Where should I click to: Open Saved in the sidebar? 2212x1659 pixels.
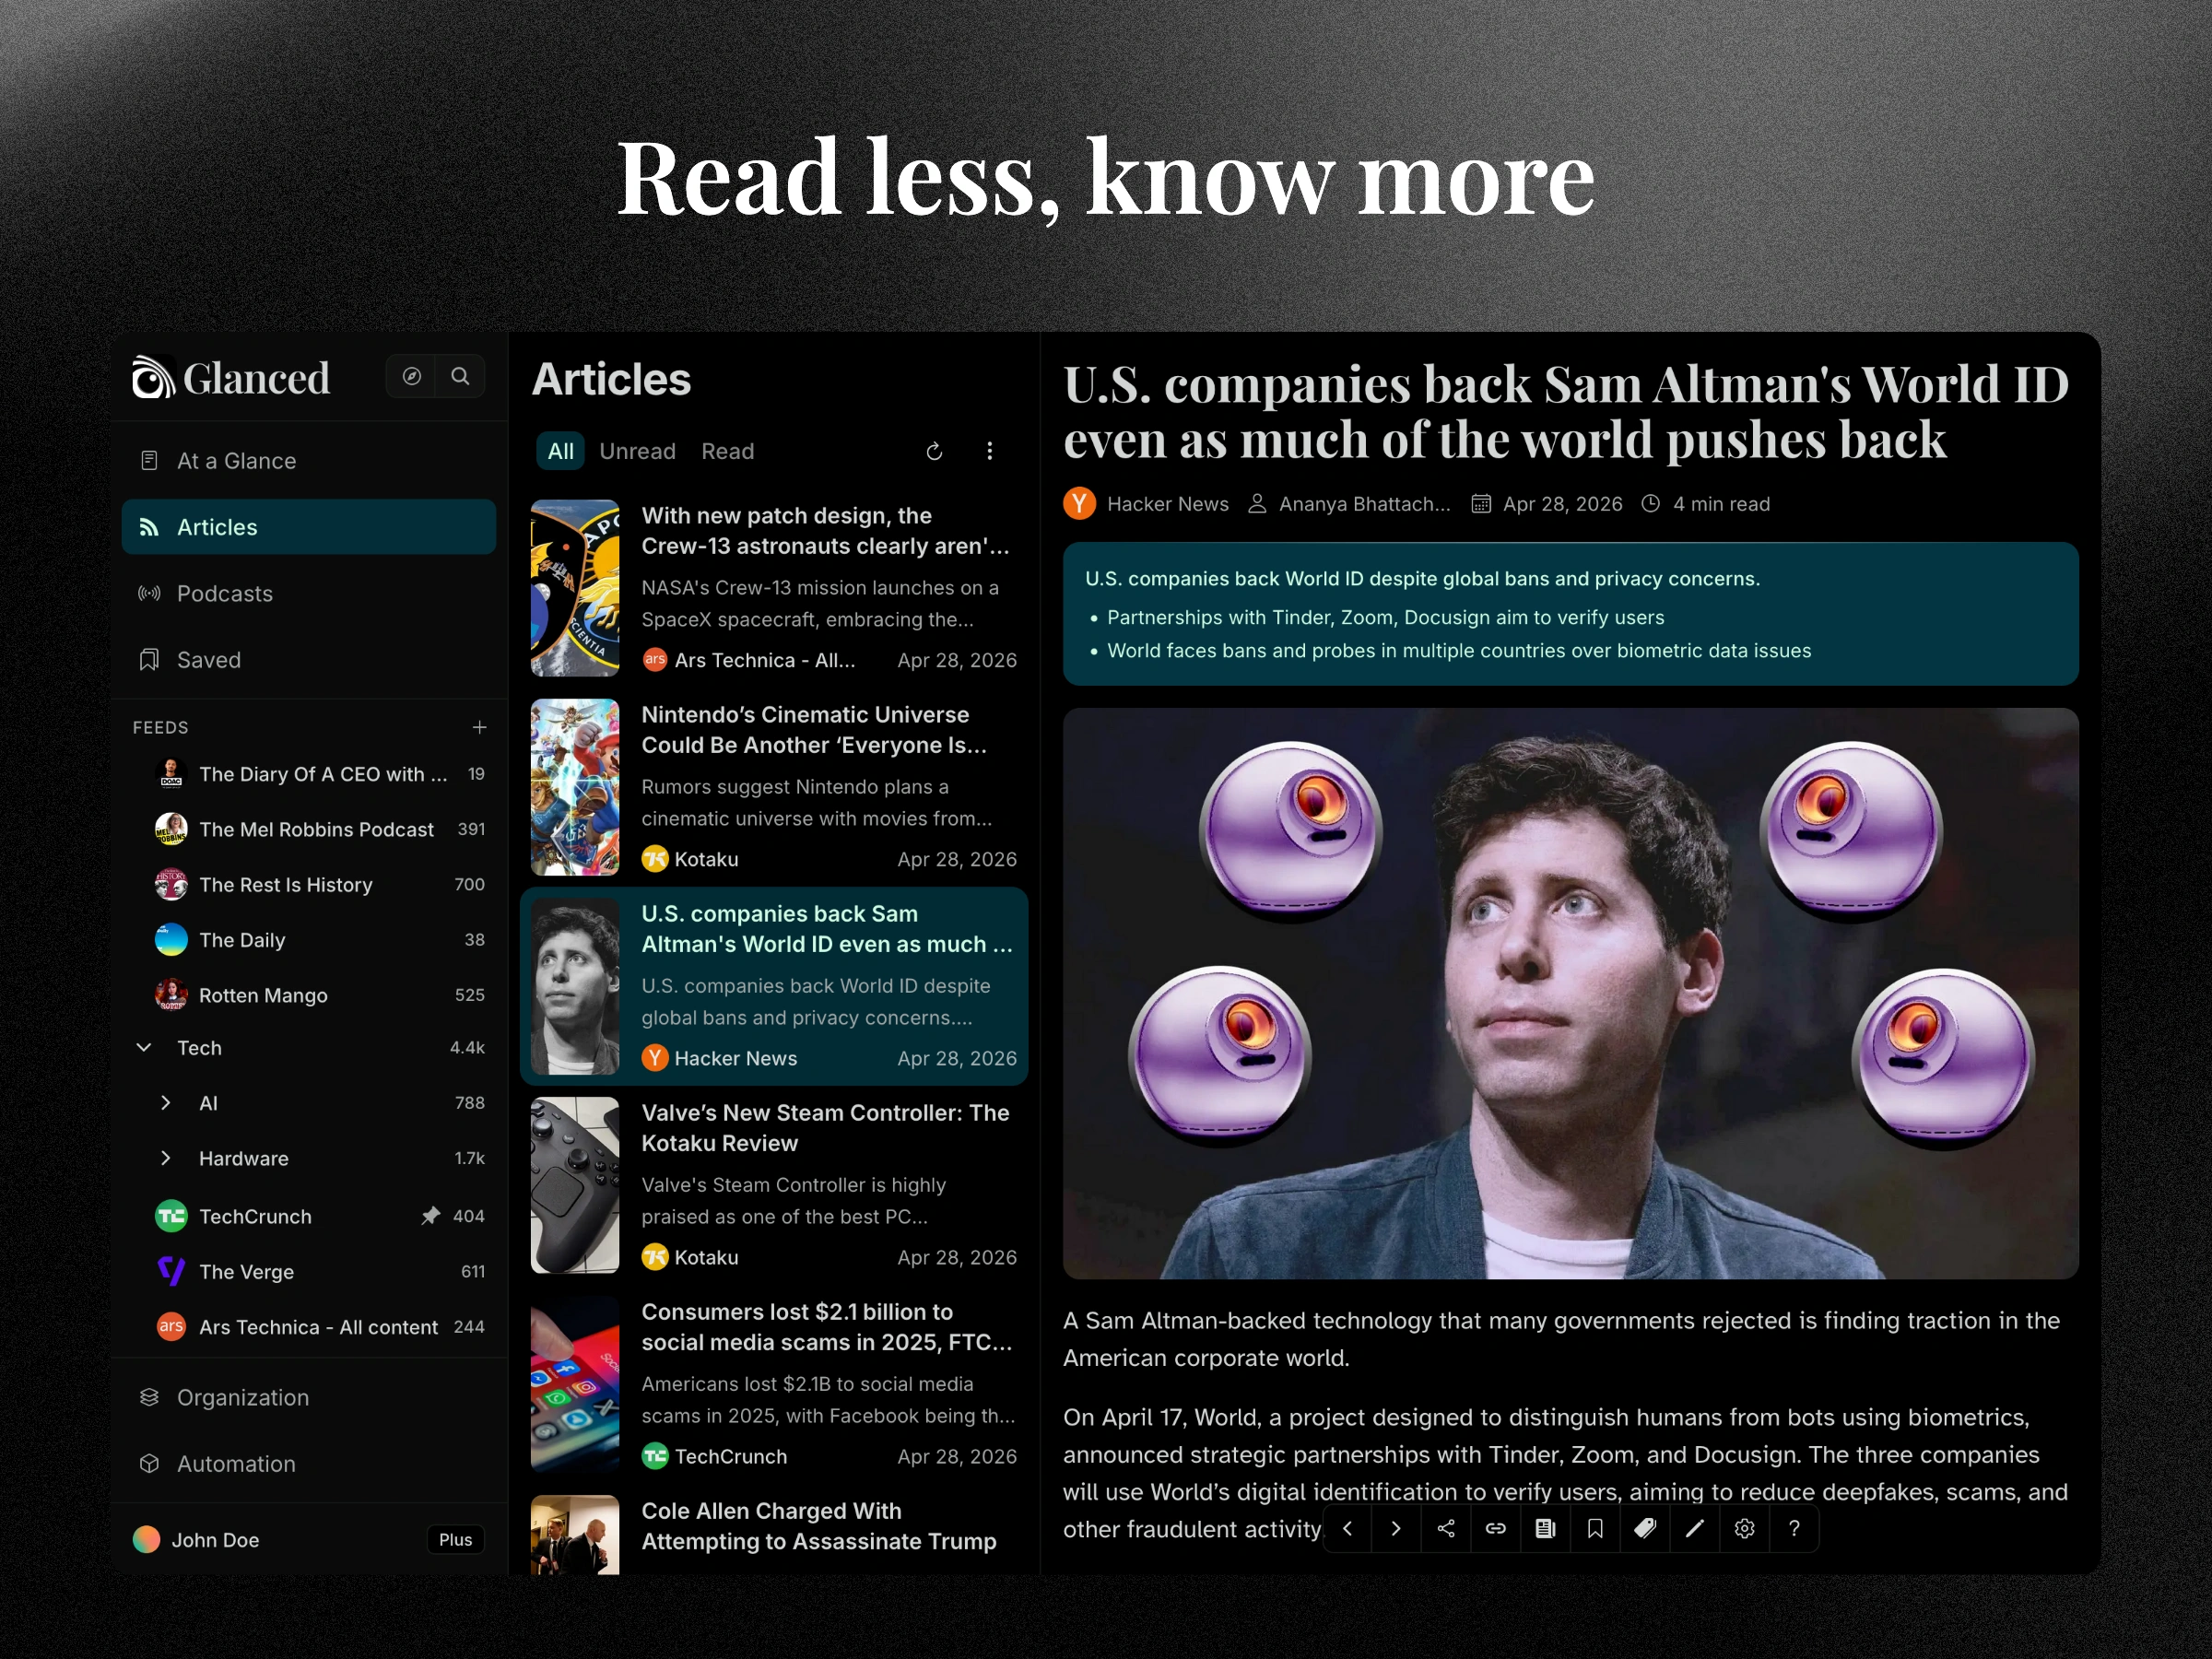309,659
